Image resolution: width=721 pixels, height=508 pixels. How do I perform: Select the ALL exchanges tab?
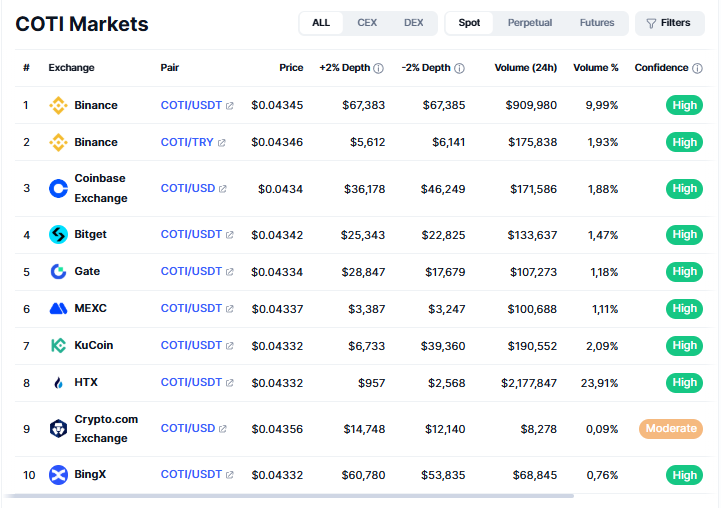tap(321, 23)
